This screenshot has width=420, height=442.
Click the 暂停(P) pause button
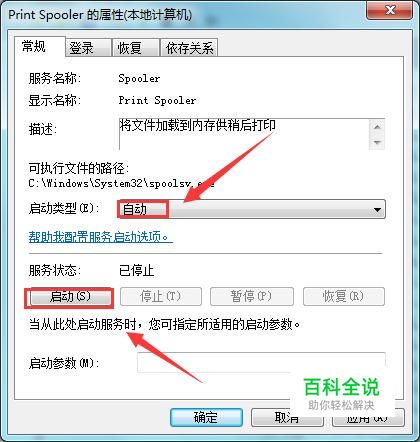click(252, 296)
